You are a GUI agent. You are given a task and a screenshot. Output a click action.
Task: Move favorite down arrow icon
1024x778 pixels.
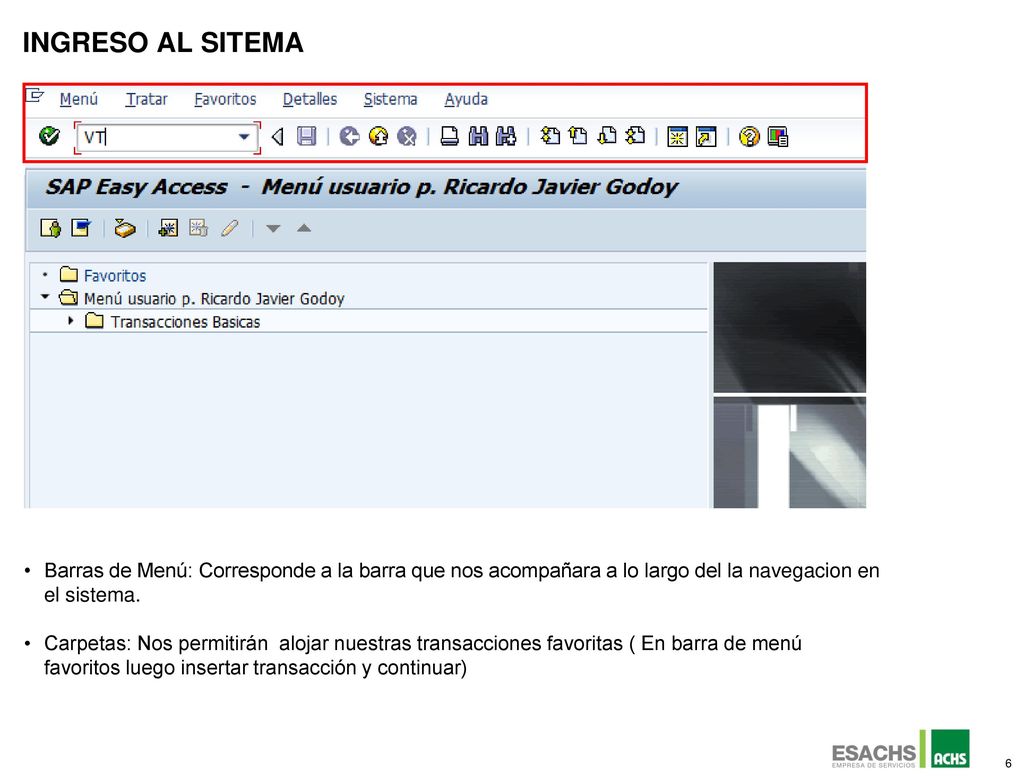pyautogui.click(x=273, y=229)
